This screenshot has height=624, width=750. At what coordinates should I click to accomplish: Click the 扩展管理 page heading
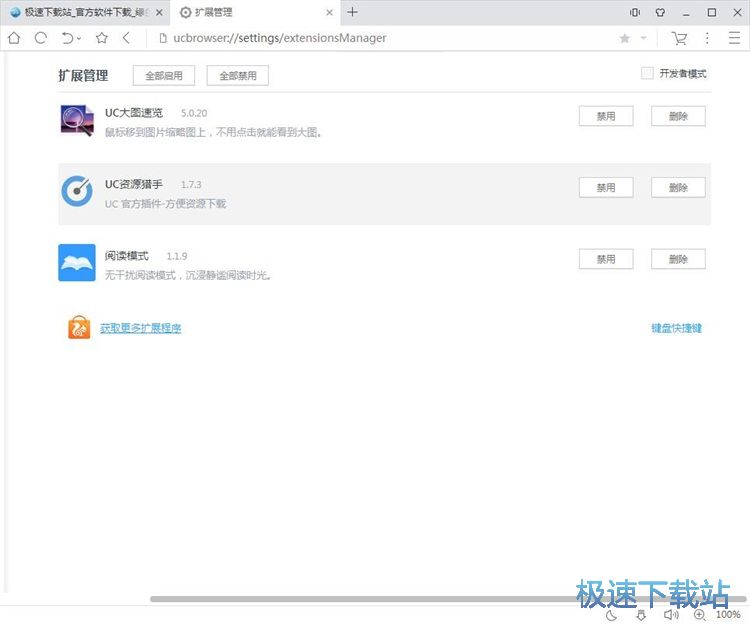[x=83, y=76]
